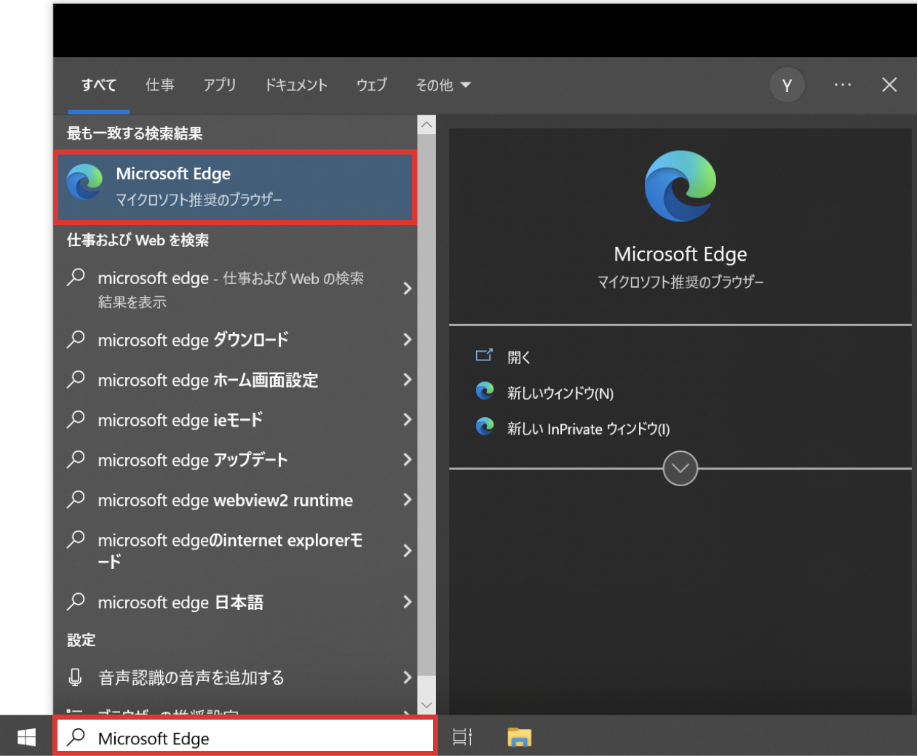Viewport: 918px width, 756px height.
Task: Click the microphone icon for 音声認識
Action: pos(75,678)
